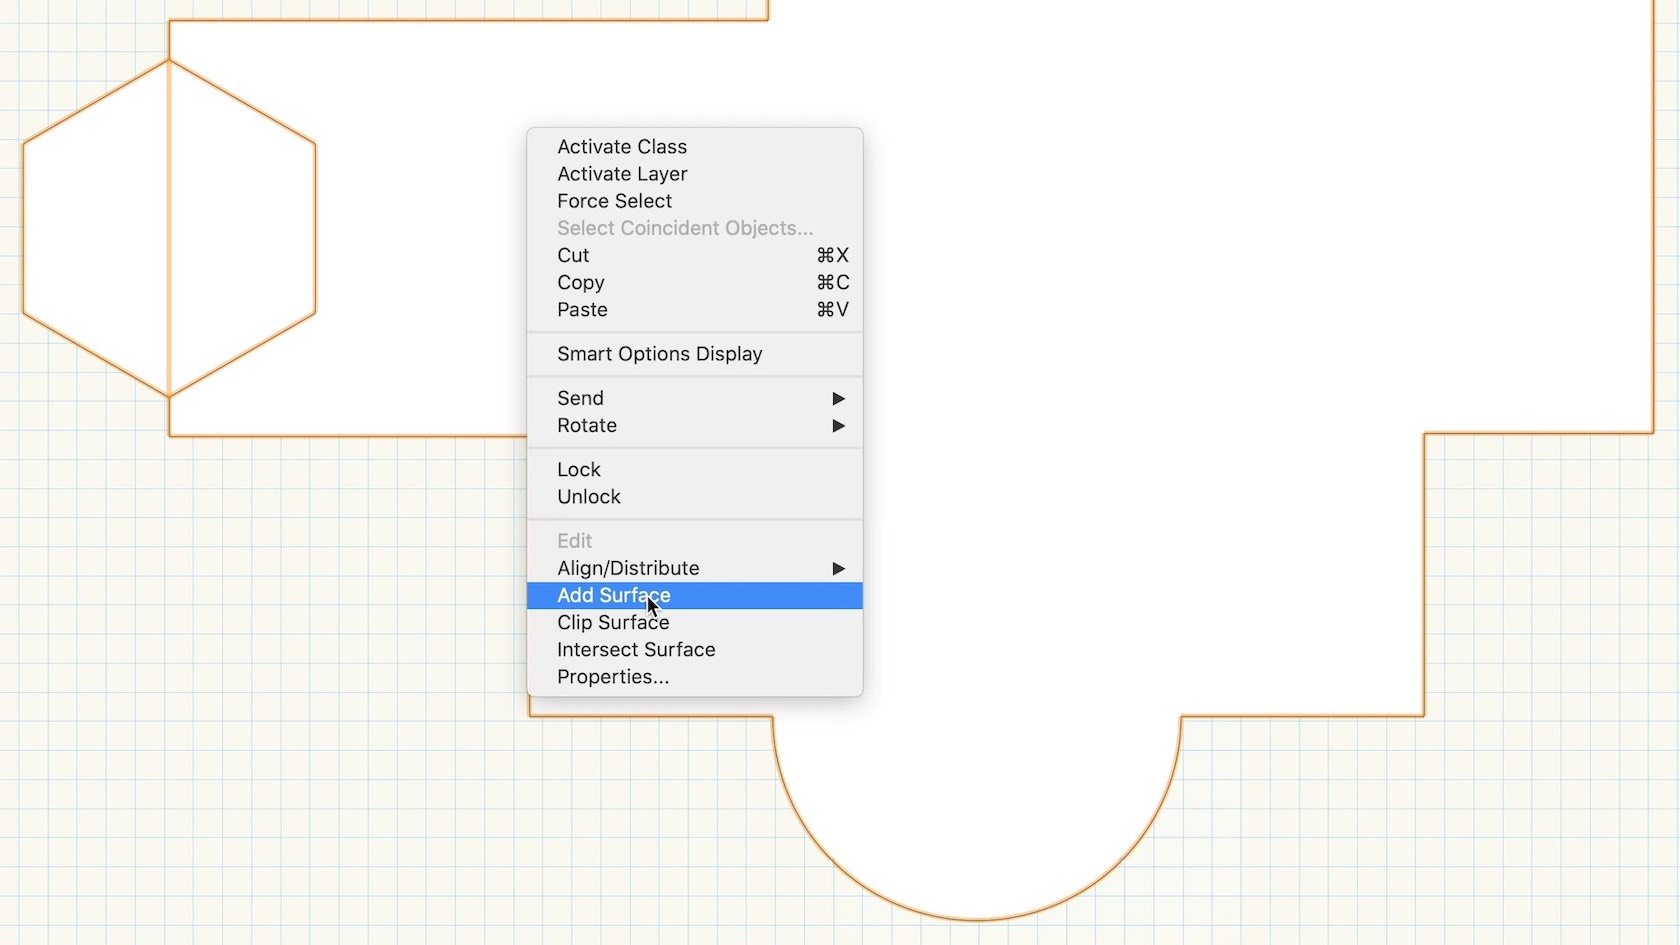Image resolution: width=1680 pixels, height=945 pixels.
Task: Open Smart Options Display
Action: 694,354
